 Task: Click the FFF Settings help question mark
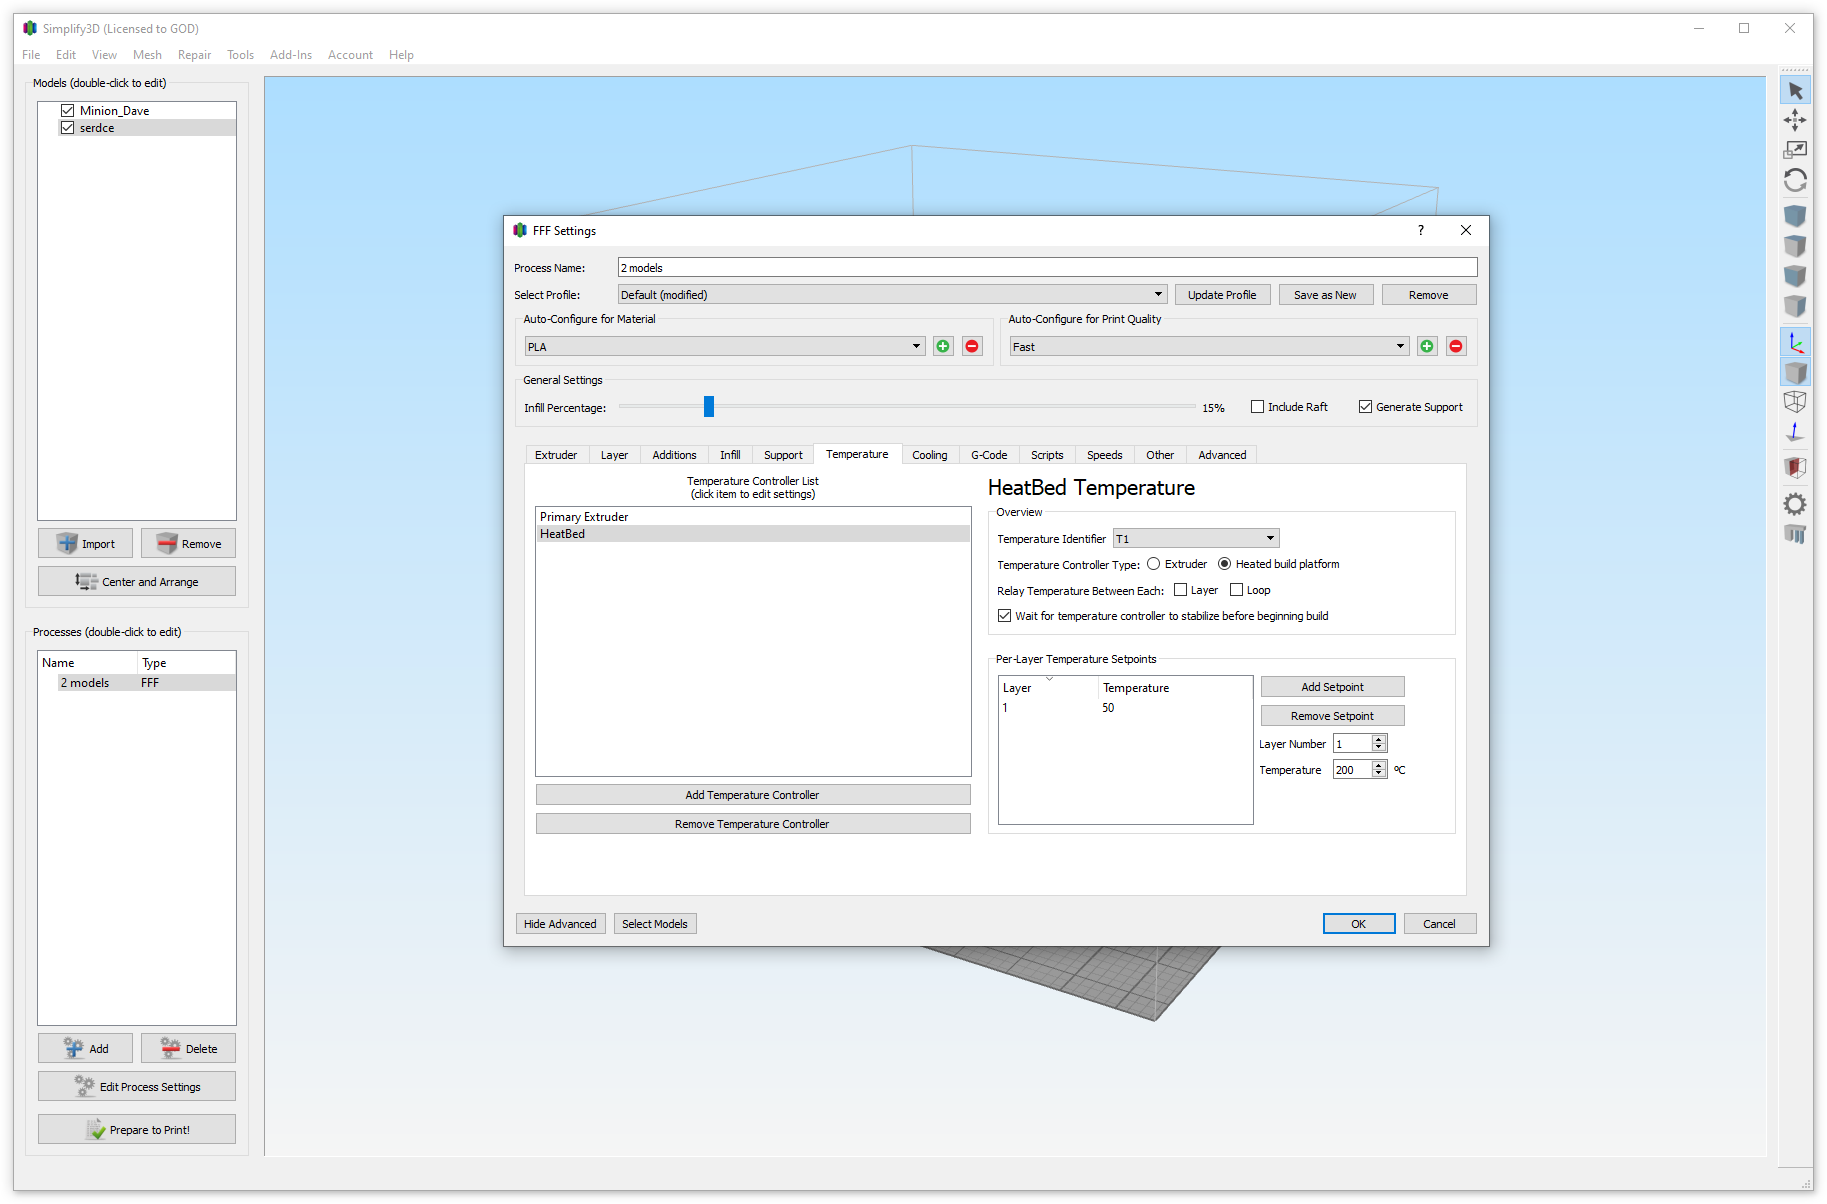(x=1420, y=230)
